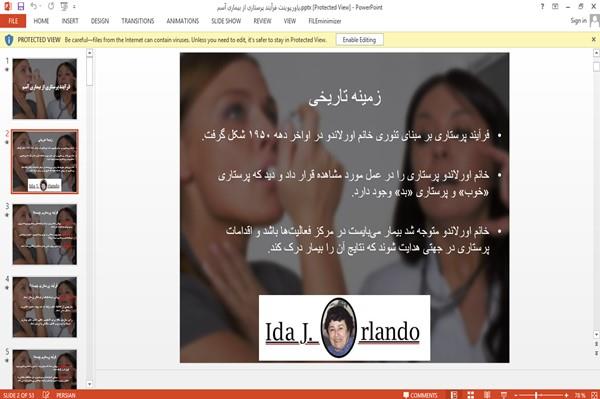The image size is (600, 399).
Task: Start slideshow from beginning via quick access icon
Action: 64,7
